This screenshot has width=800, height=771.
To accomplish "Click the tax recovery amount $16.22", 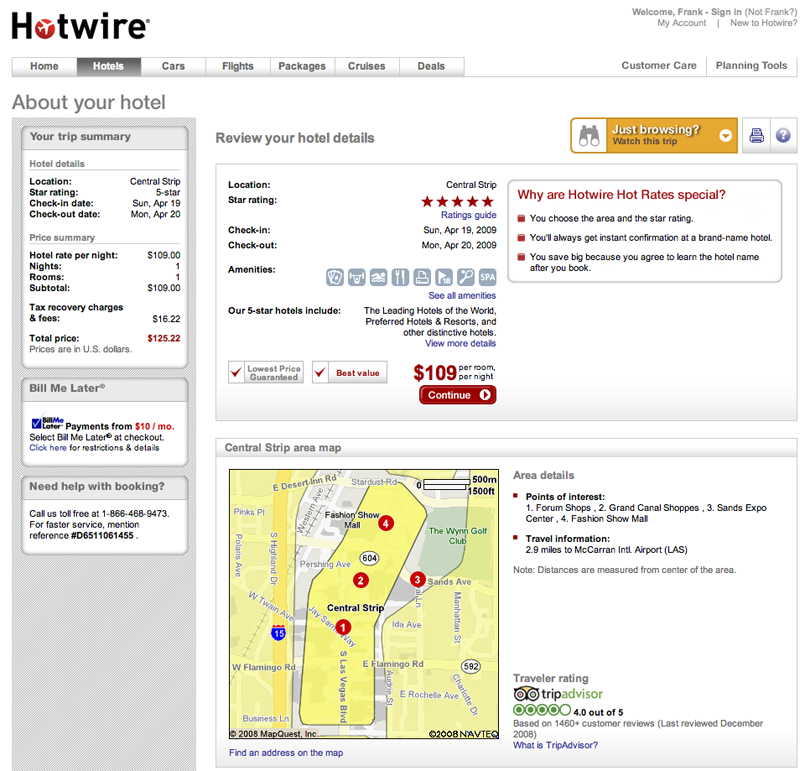I will click(x=166, y=319).
